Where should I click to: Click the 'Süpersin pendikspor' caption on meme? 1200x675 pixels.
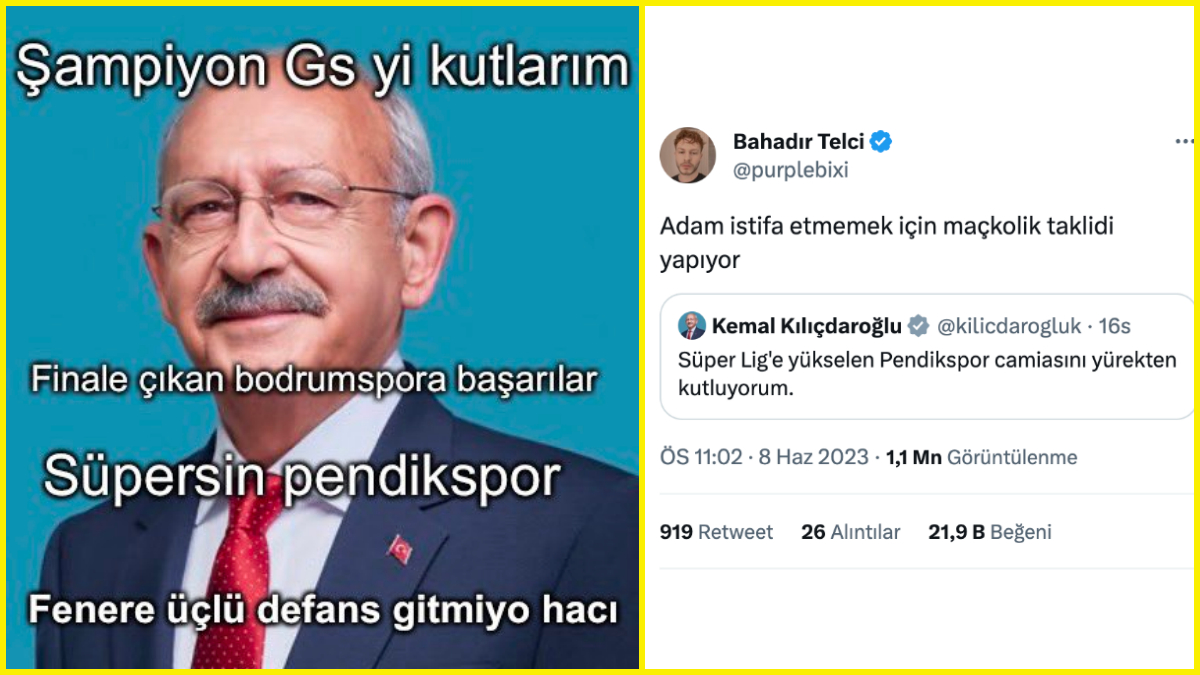pyautogui.click(x=301, y=478)
